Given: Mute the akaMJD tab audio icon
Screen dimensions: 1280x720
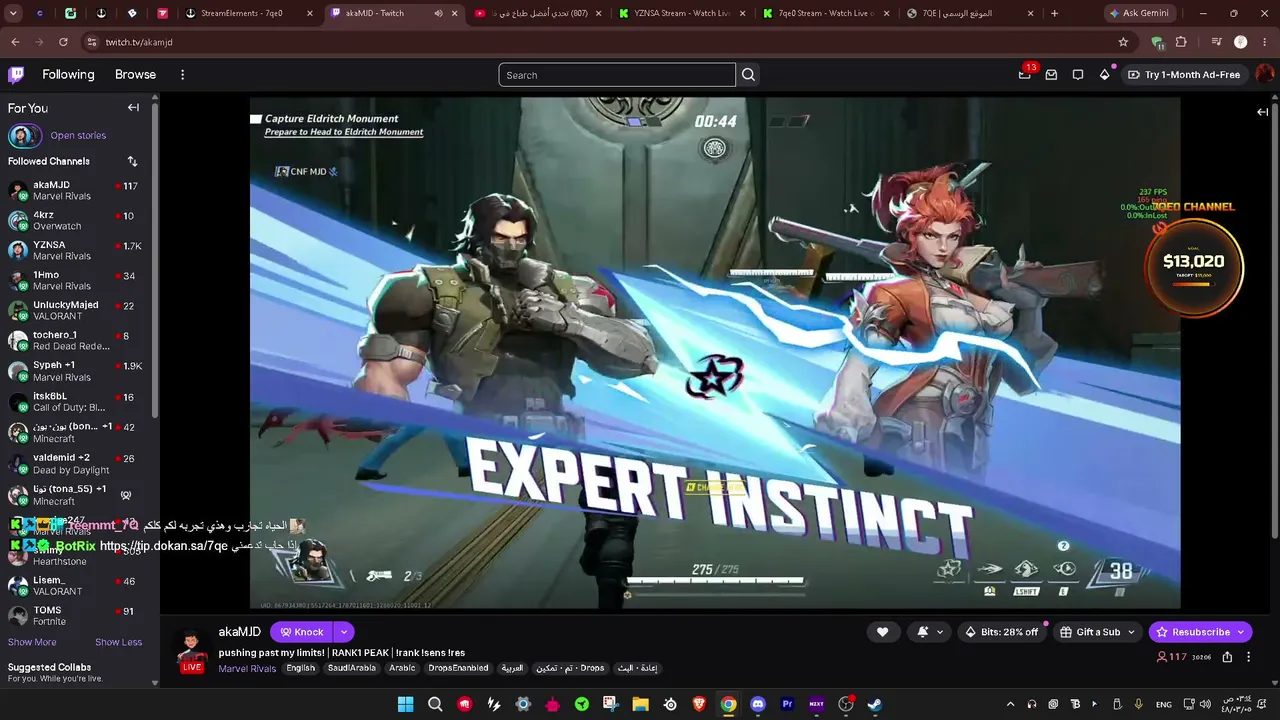Looking at the screenshot, I should pos(439,13).
